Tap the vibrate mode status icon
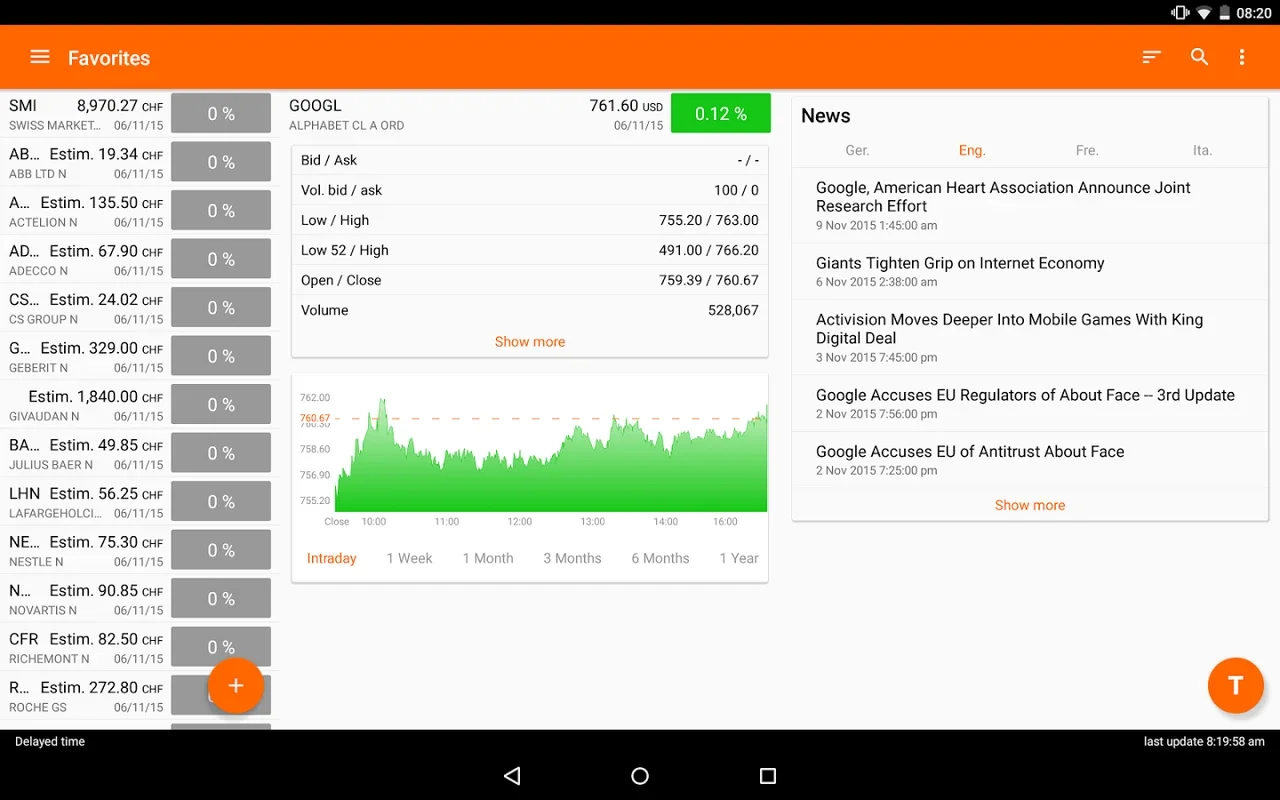The width and height of the screenshot is (1280, 800). tap(1180, 13)
